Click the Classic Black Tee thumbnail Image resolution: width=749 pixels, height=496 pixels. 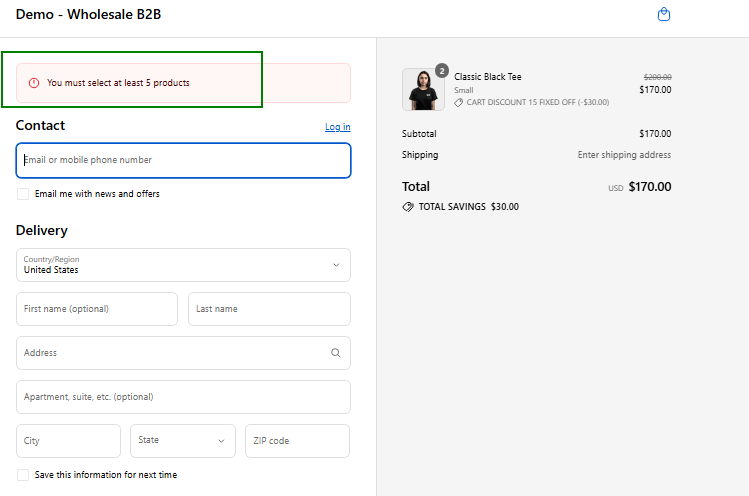(x=422, y=90)
